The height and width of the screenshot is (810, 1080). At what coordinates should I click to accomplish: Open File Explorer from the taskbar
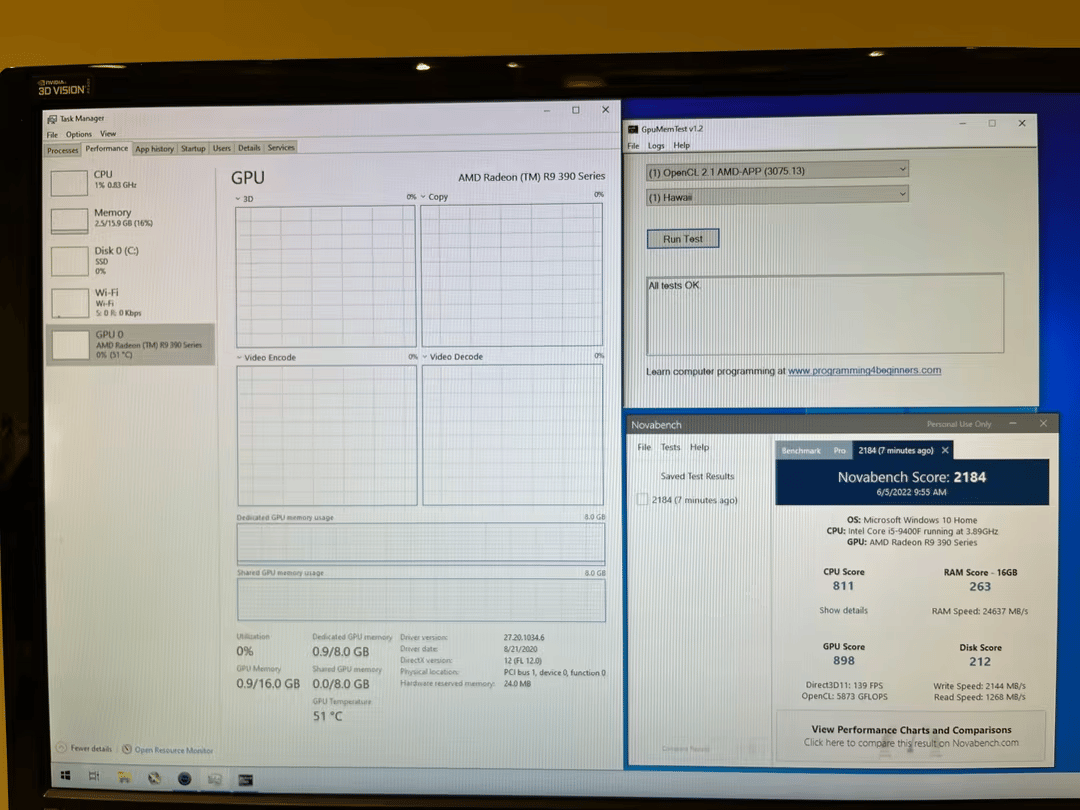(x=124, y=778)
